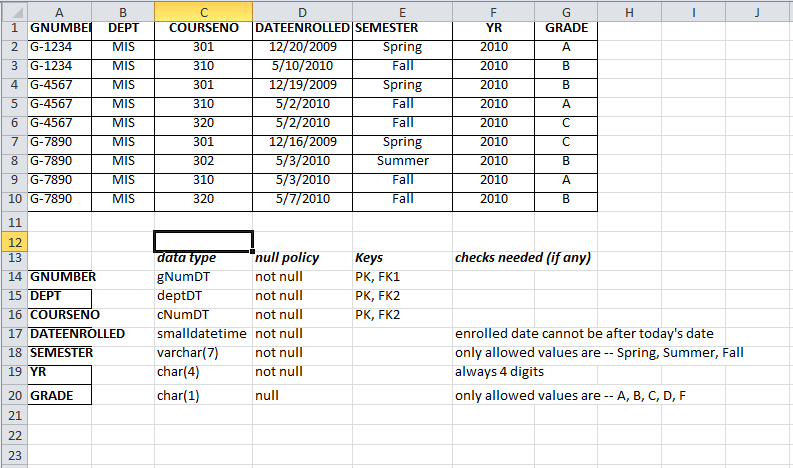Viewport: 793px width, 468px height.
Task: Click the smalldatetime data type cell
Action: click(x=203, y=334)
